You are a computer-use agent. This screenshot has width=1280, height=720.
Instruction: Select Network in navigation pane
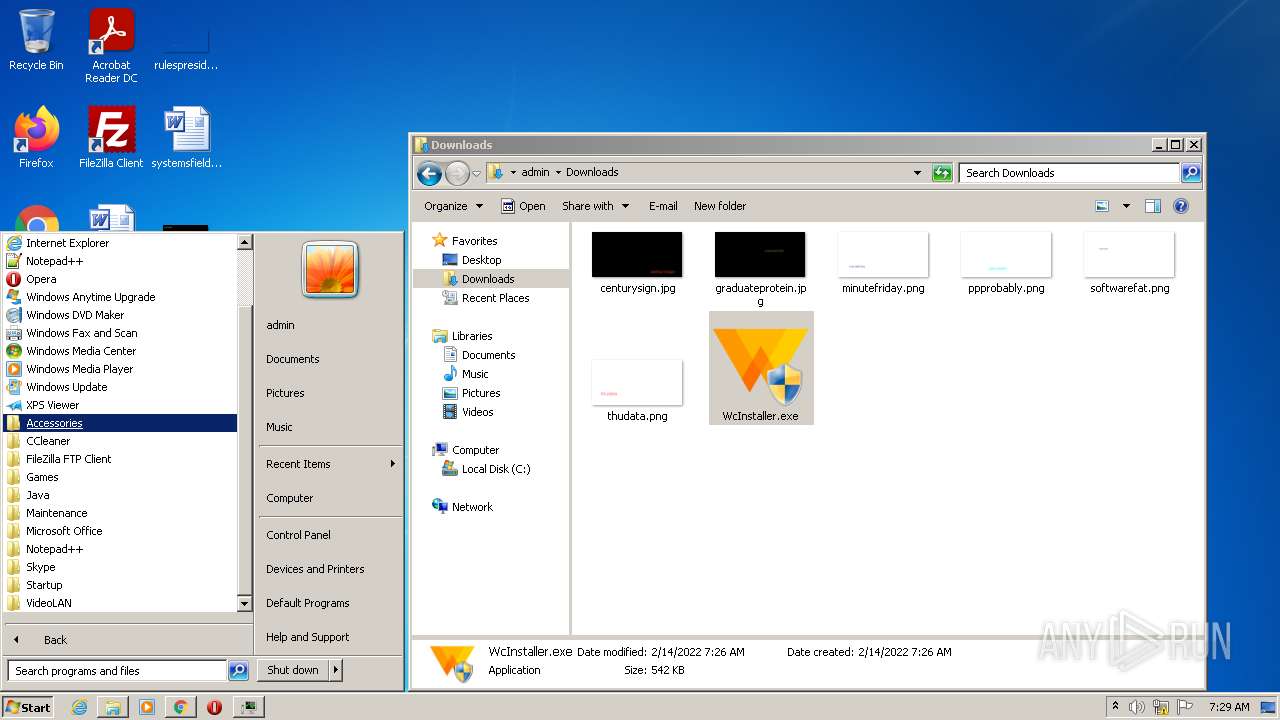472,507
